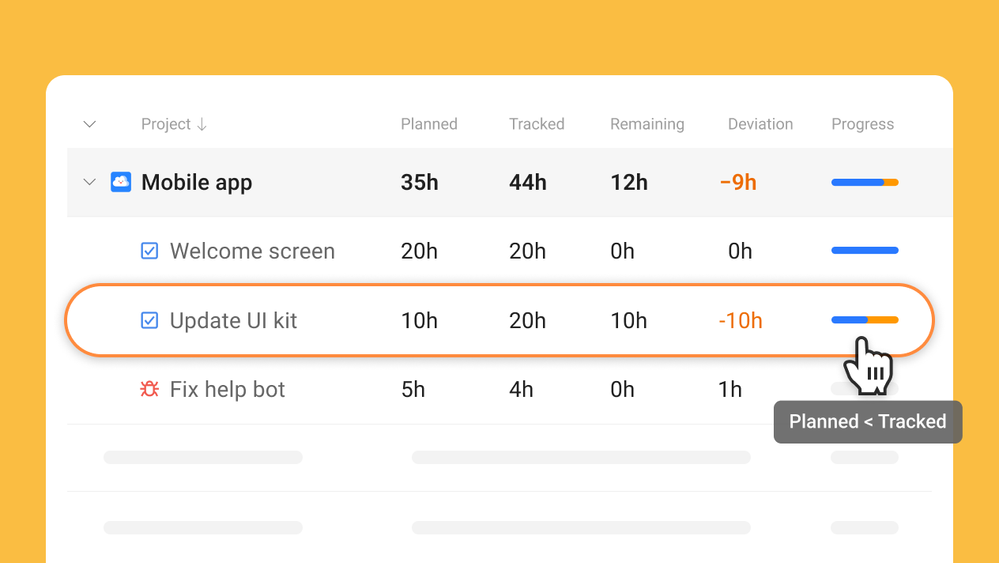Toggle the Welcome screen task checkbox
This screenshot has height=563, width=999.
click(x=149, y=251)
